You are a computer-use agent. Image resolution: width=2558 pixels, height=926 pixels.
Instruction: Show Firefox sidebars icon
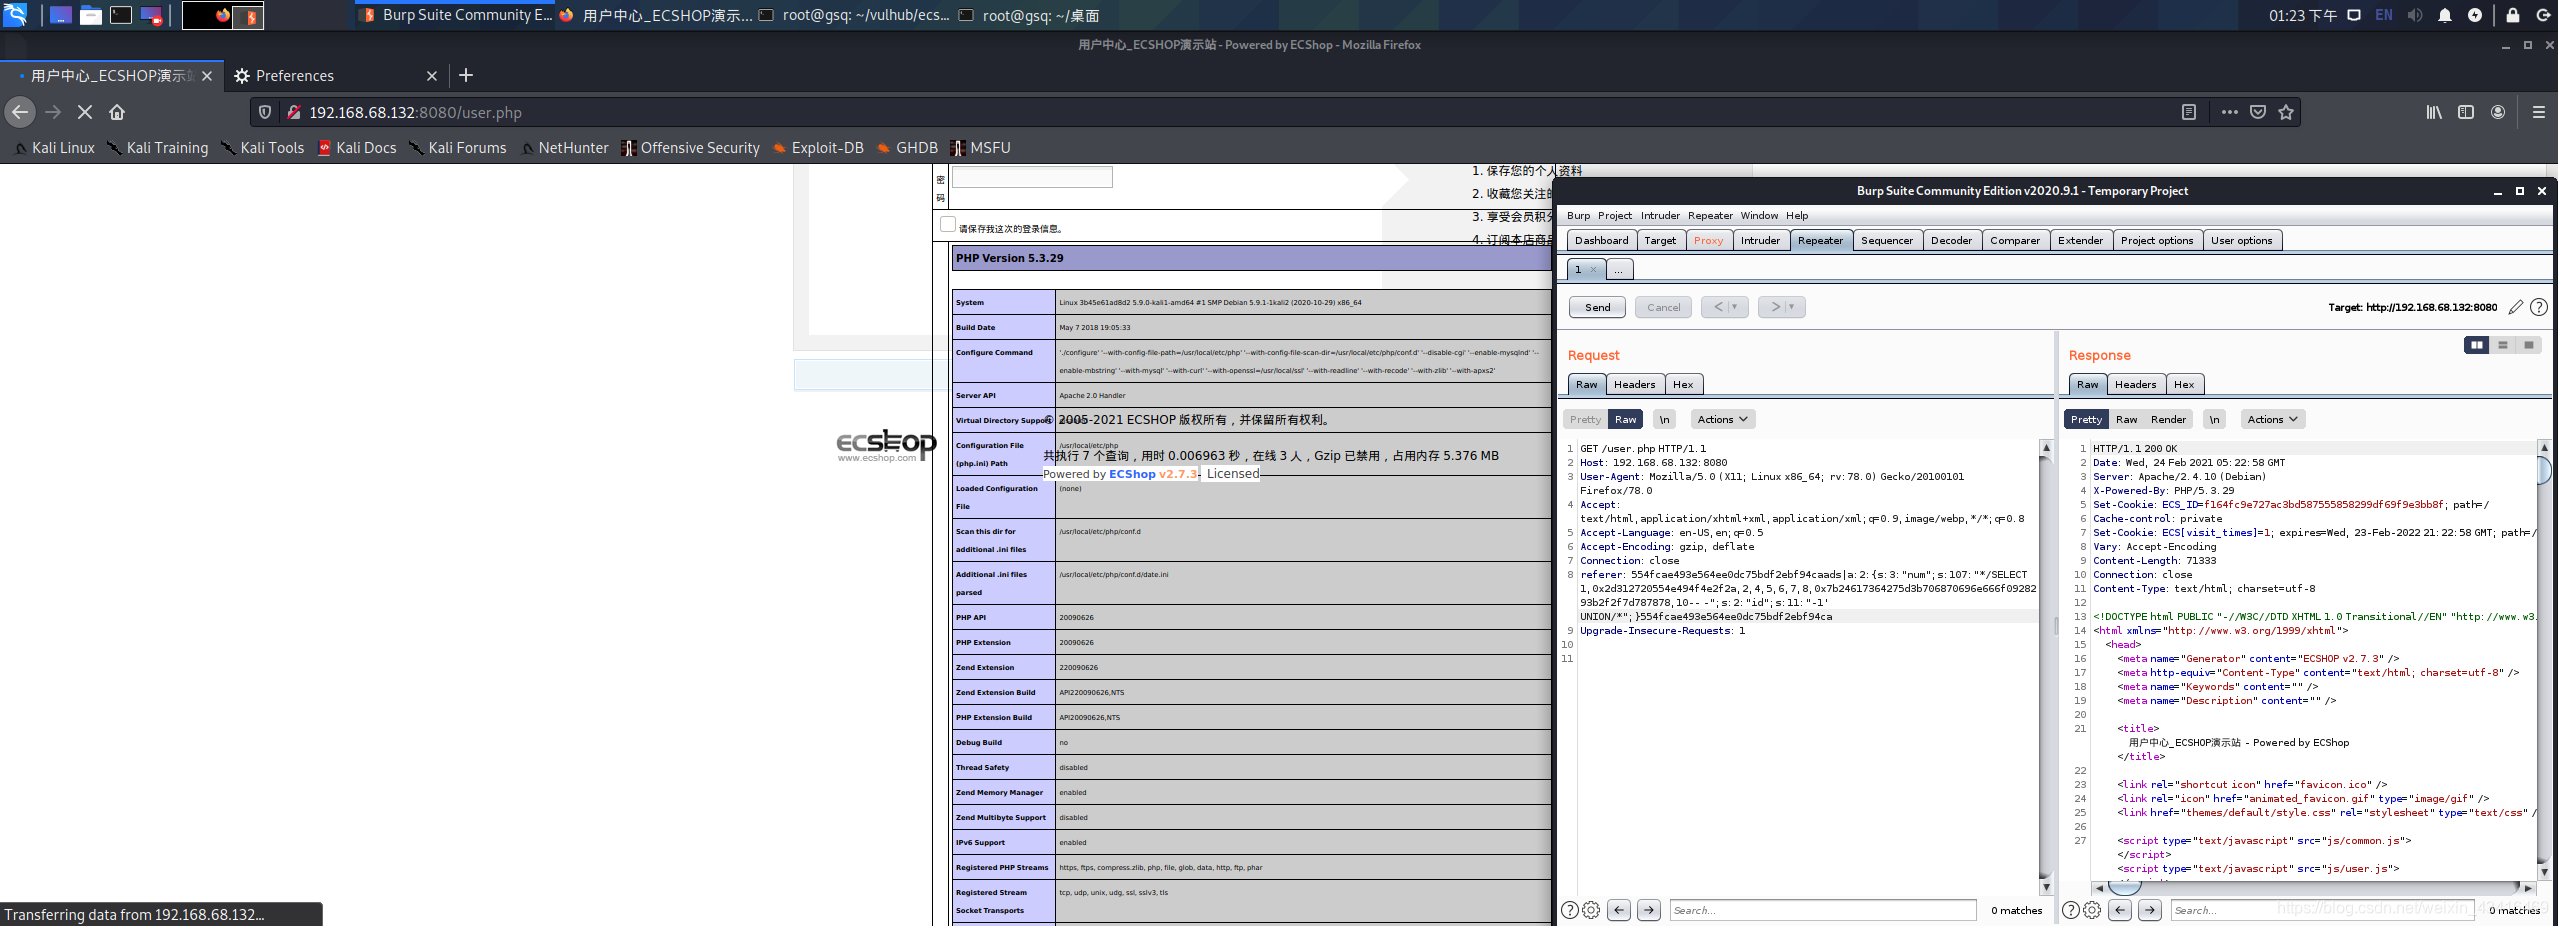coord(2466,112)
